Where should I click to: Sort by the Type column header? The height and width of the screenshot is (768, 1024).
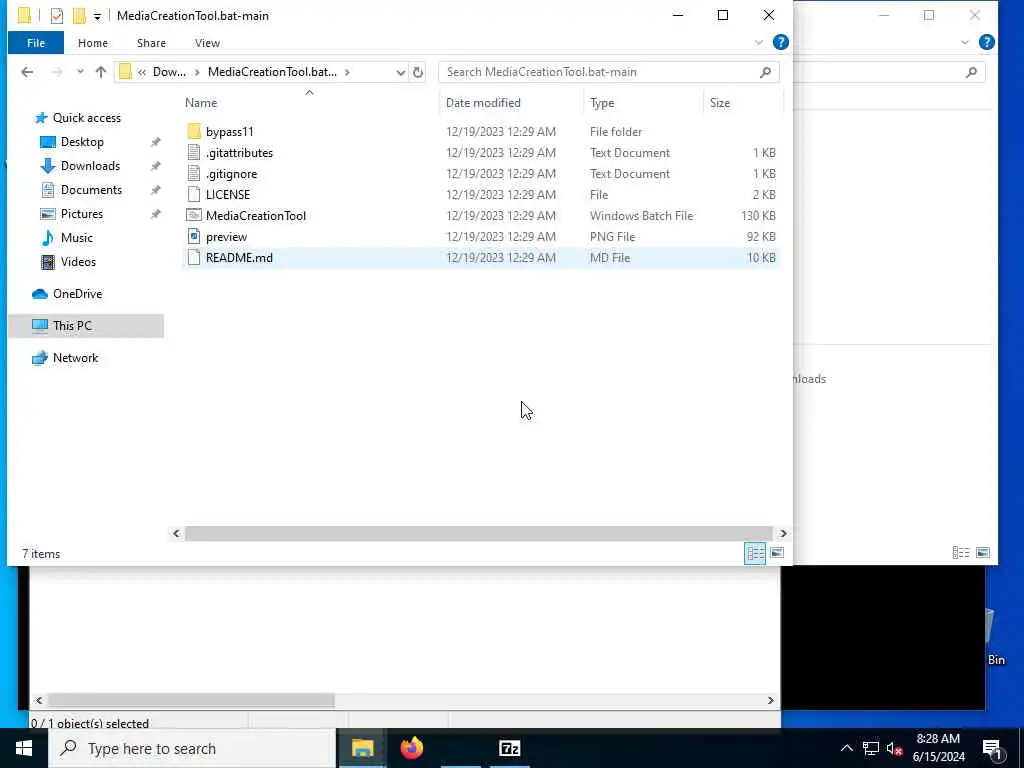[x=601, y=103]
